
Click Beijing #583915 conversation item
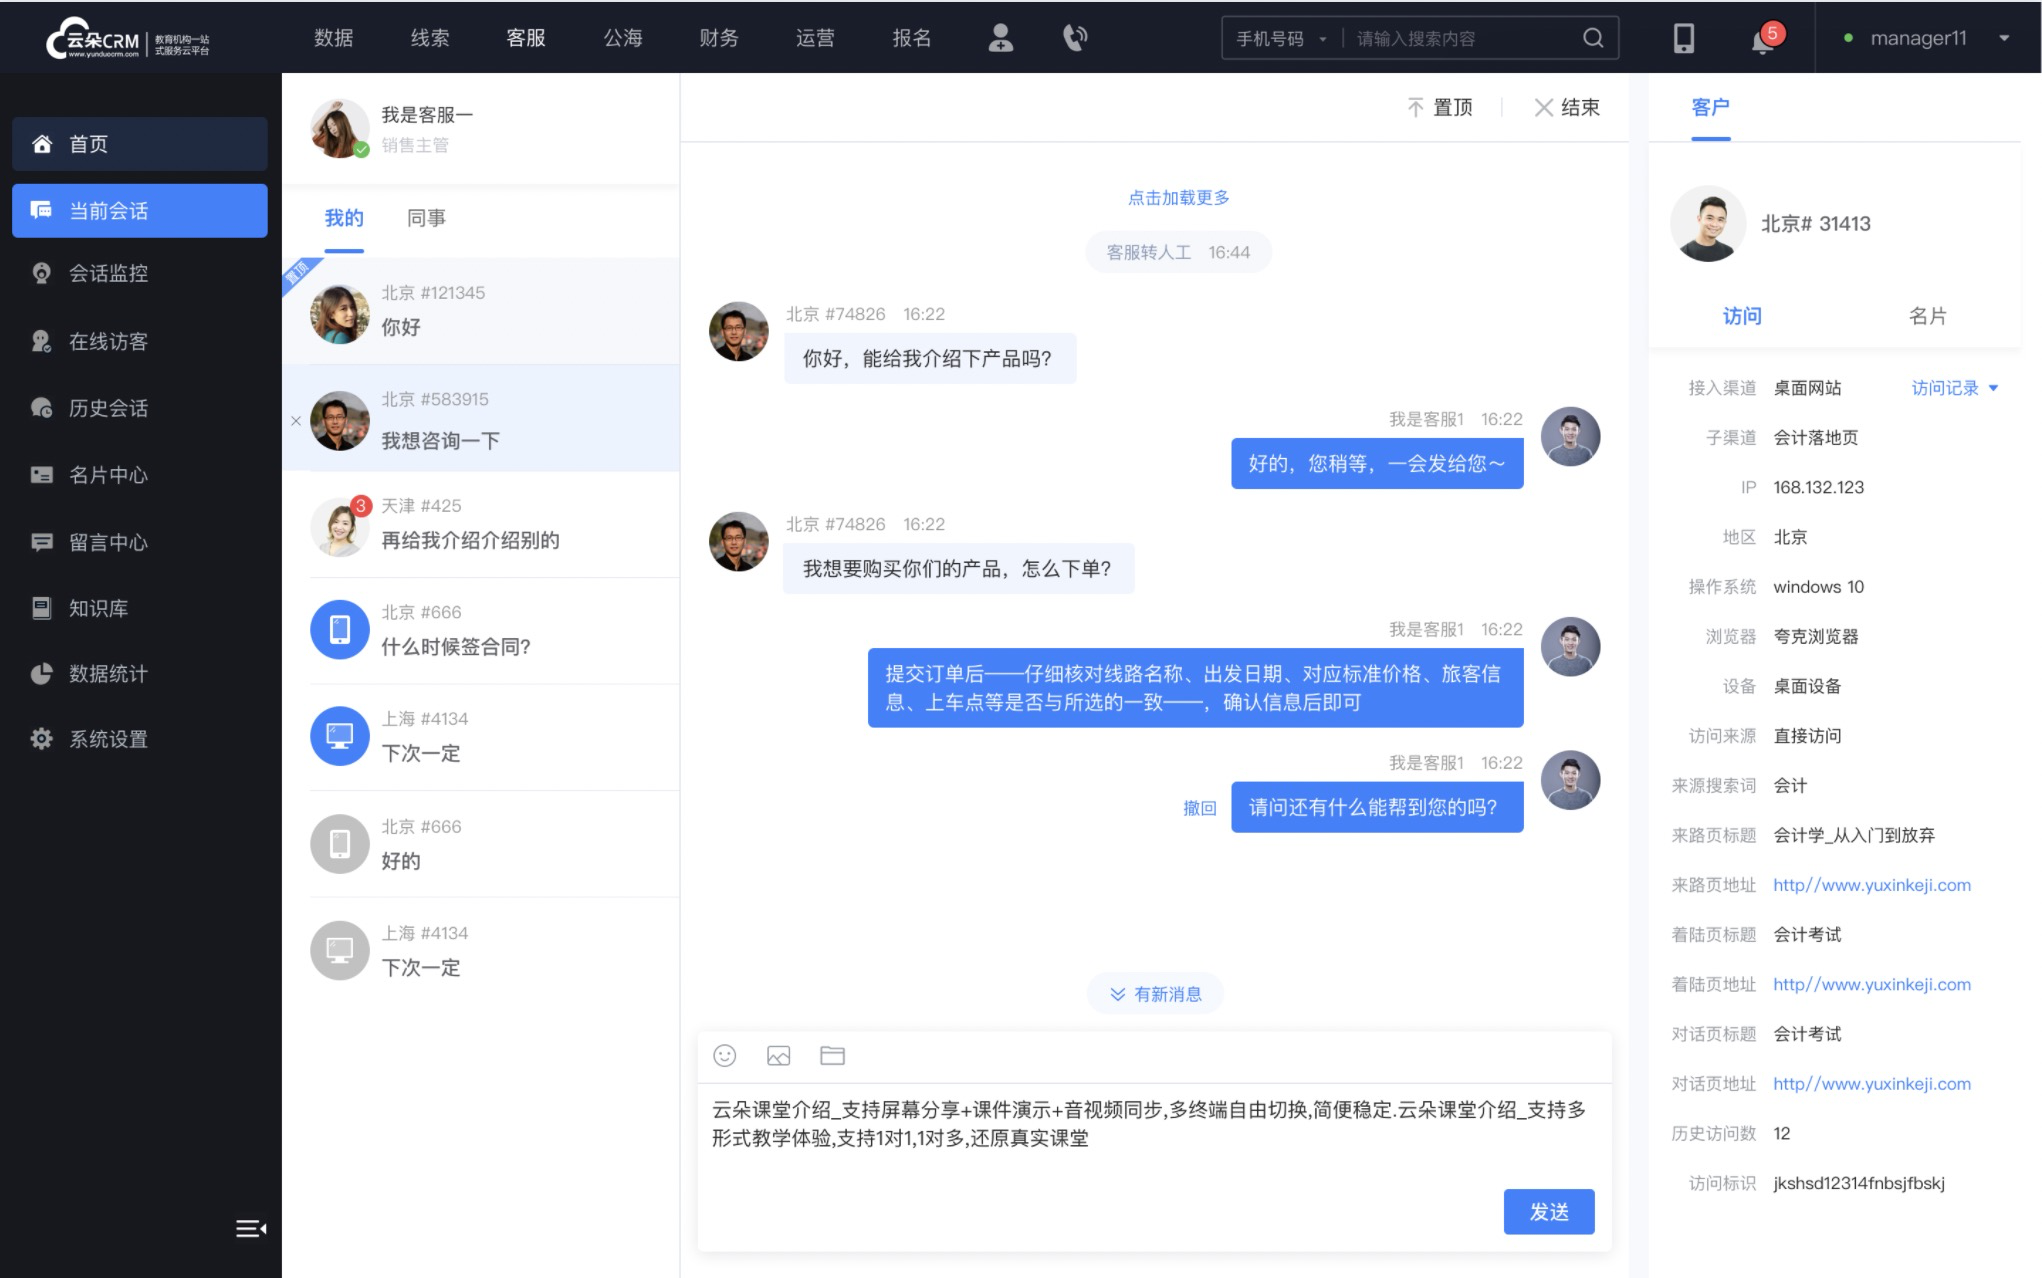click(x=476, y=420)
